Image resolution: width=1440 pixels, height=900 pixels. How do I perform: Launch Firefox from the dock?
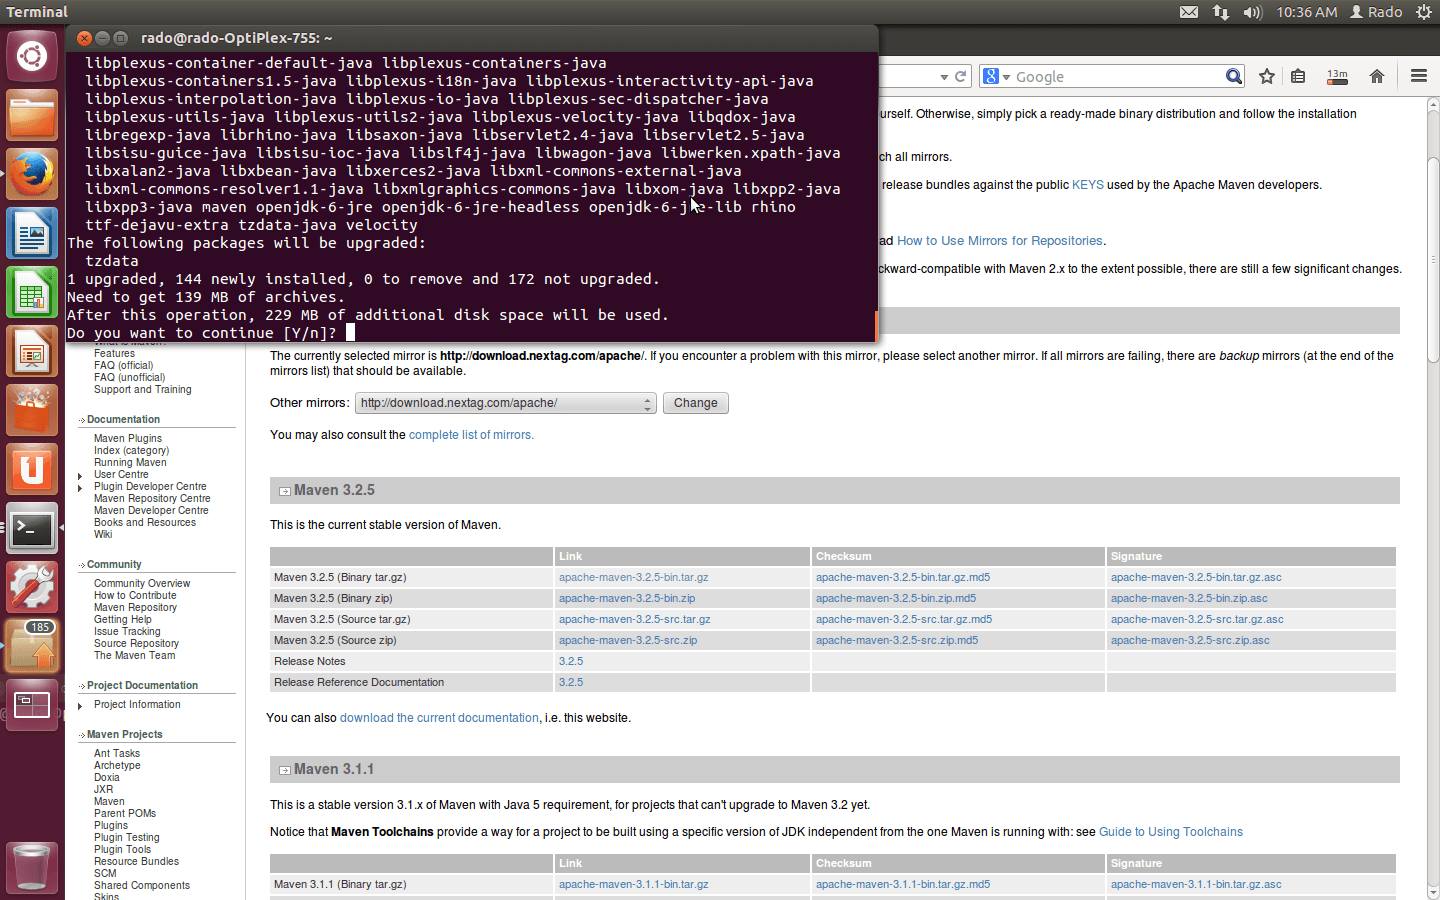click(x=32, y=174)
